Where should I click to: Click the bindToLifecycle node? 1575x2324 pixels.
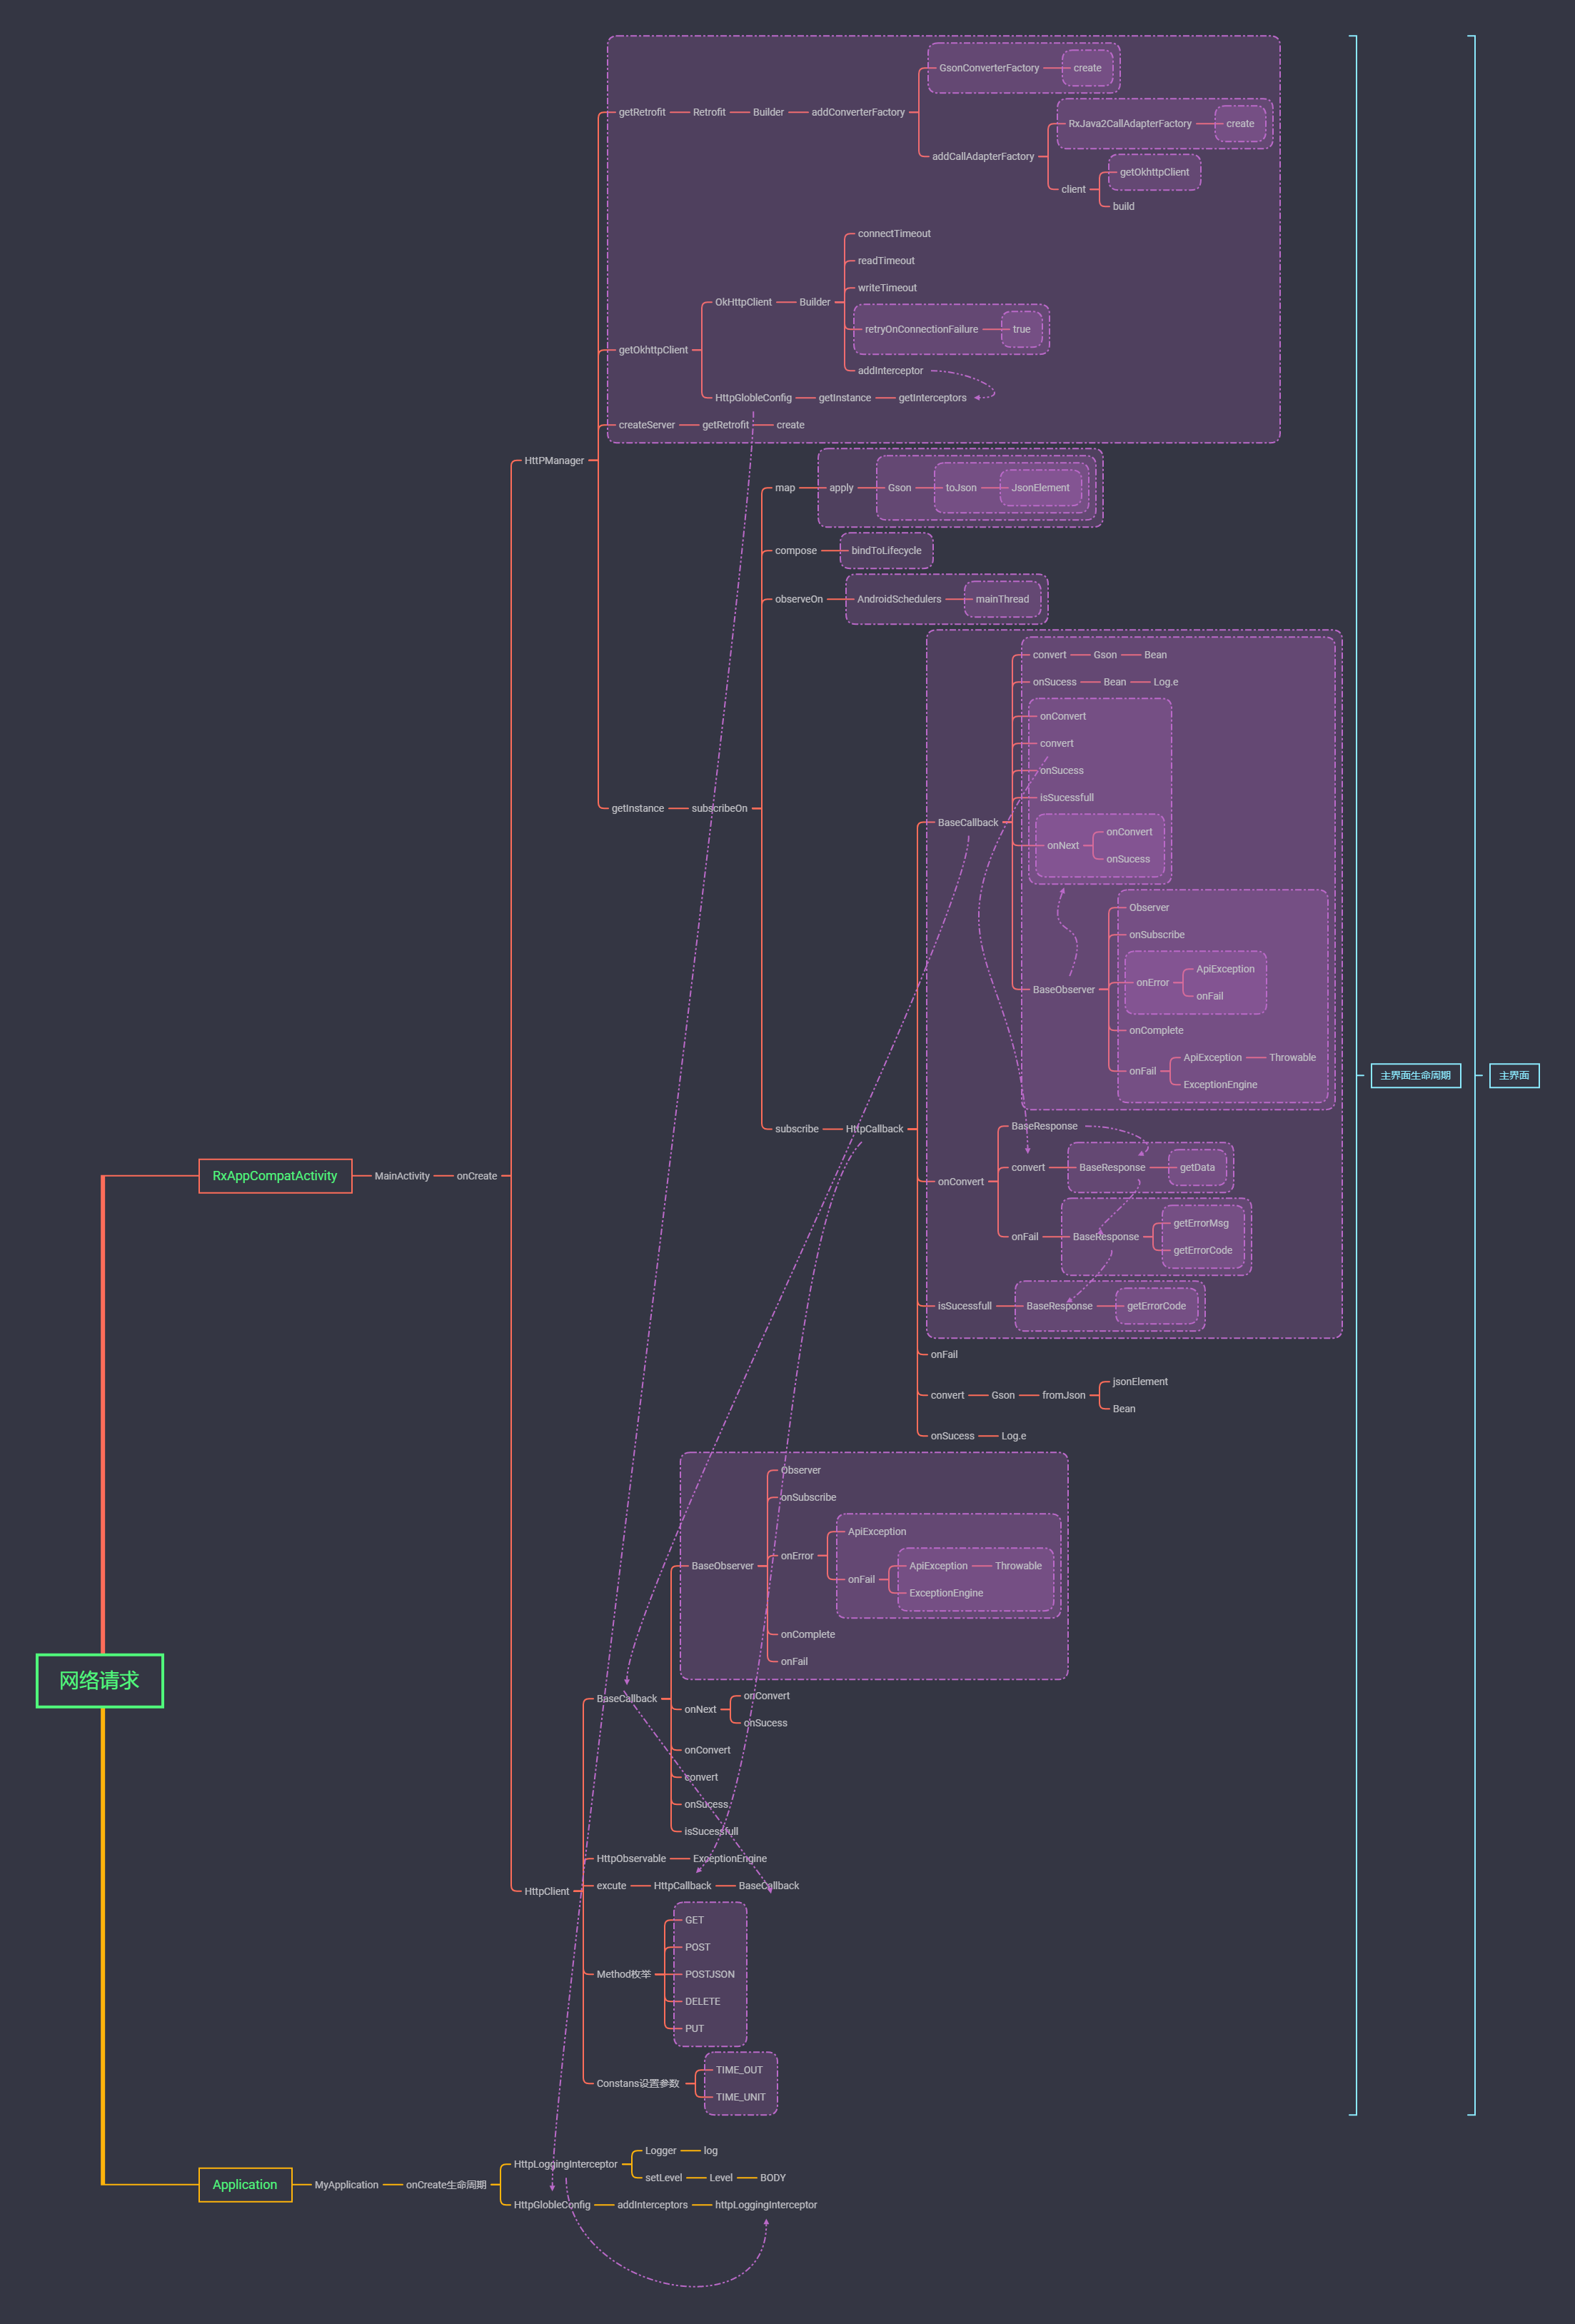(x=886, y=551)
